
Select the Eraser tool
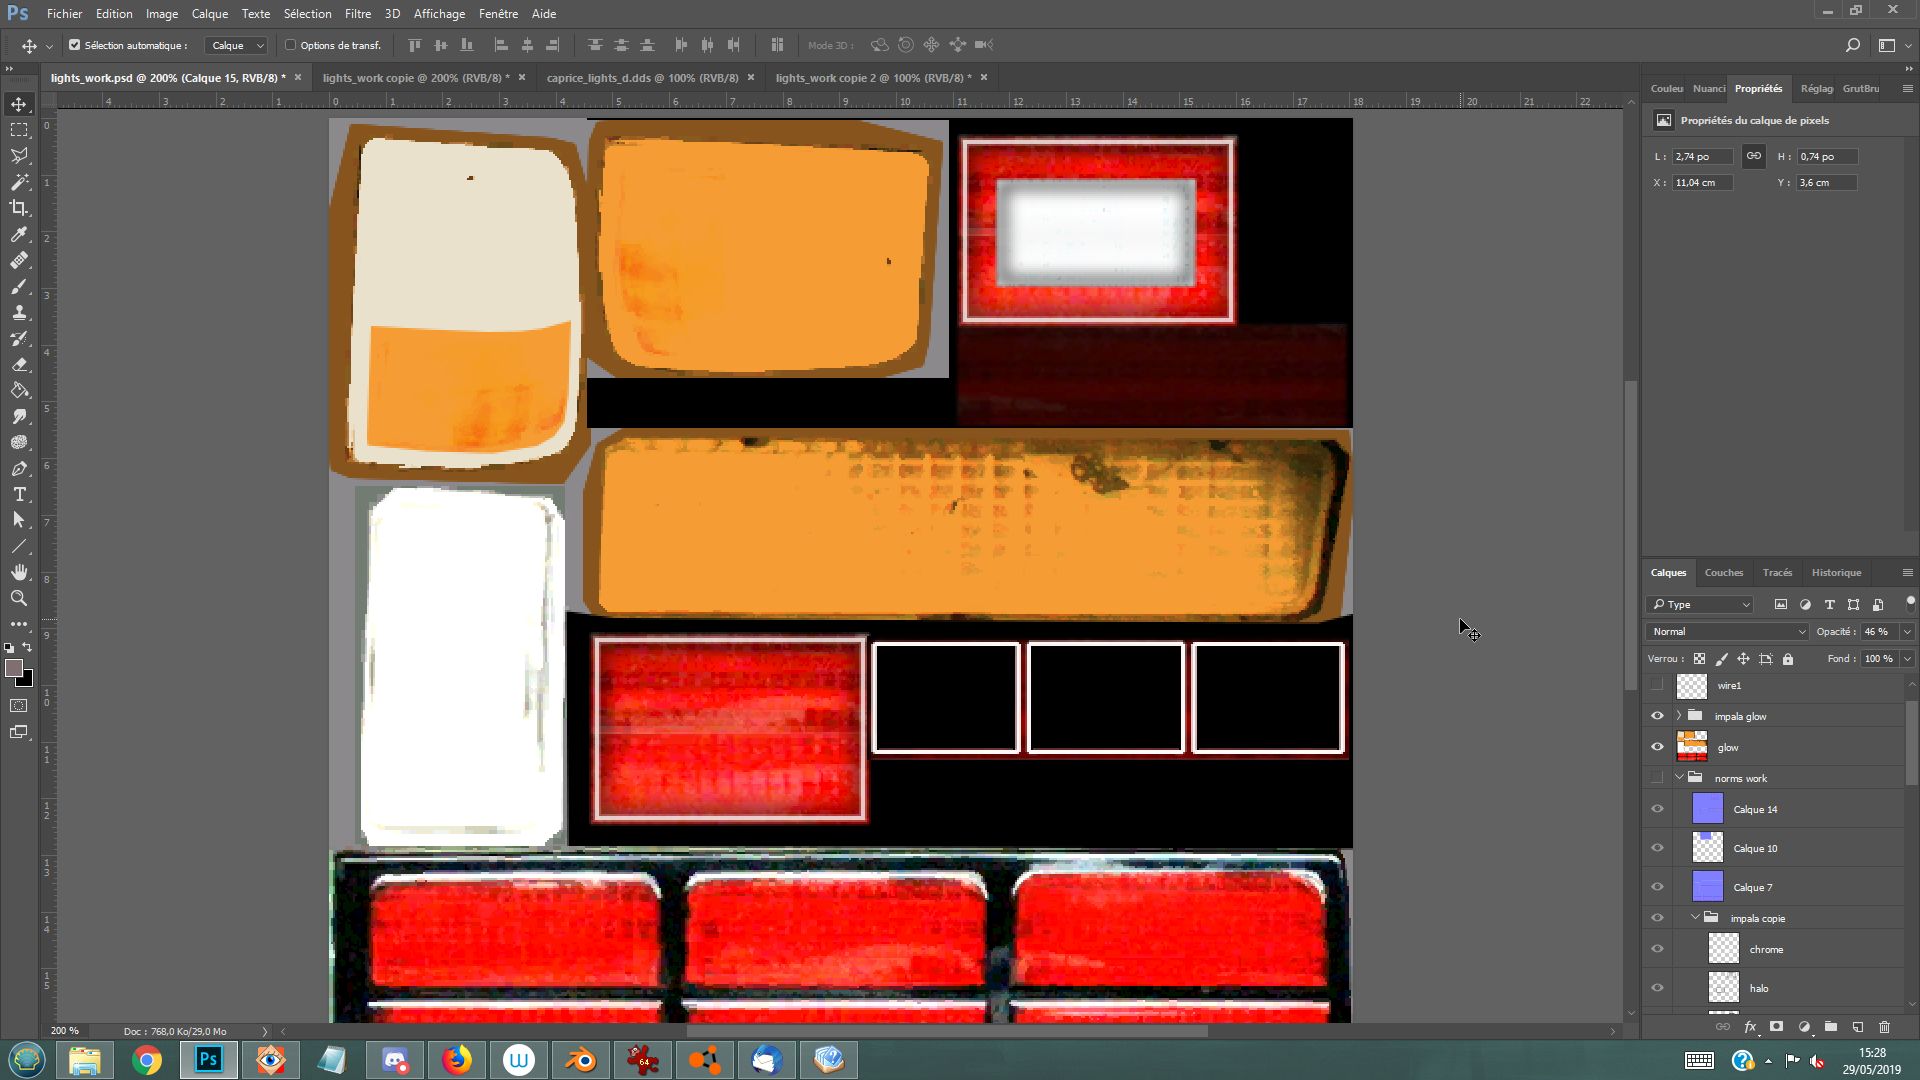(x=19, y=364)
